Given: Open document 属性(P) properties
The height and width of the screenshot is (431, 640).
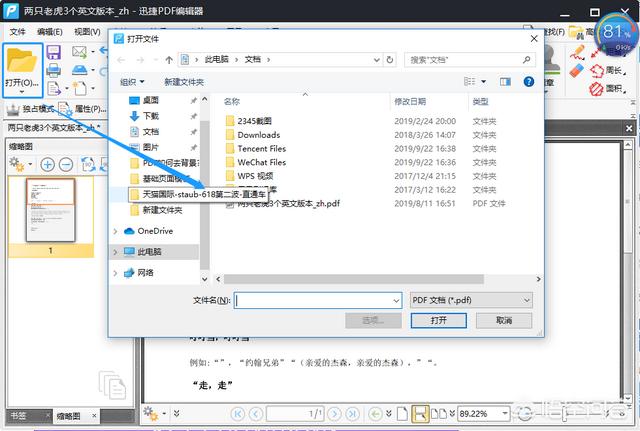Looking at the screenshot, I should (82, 109).
